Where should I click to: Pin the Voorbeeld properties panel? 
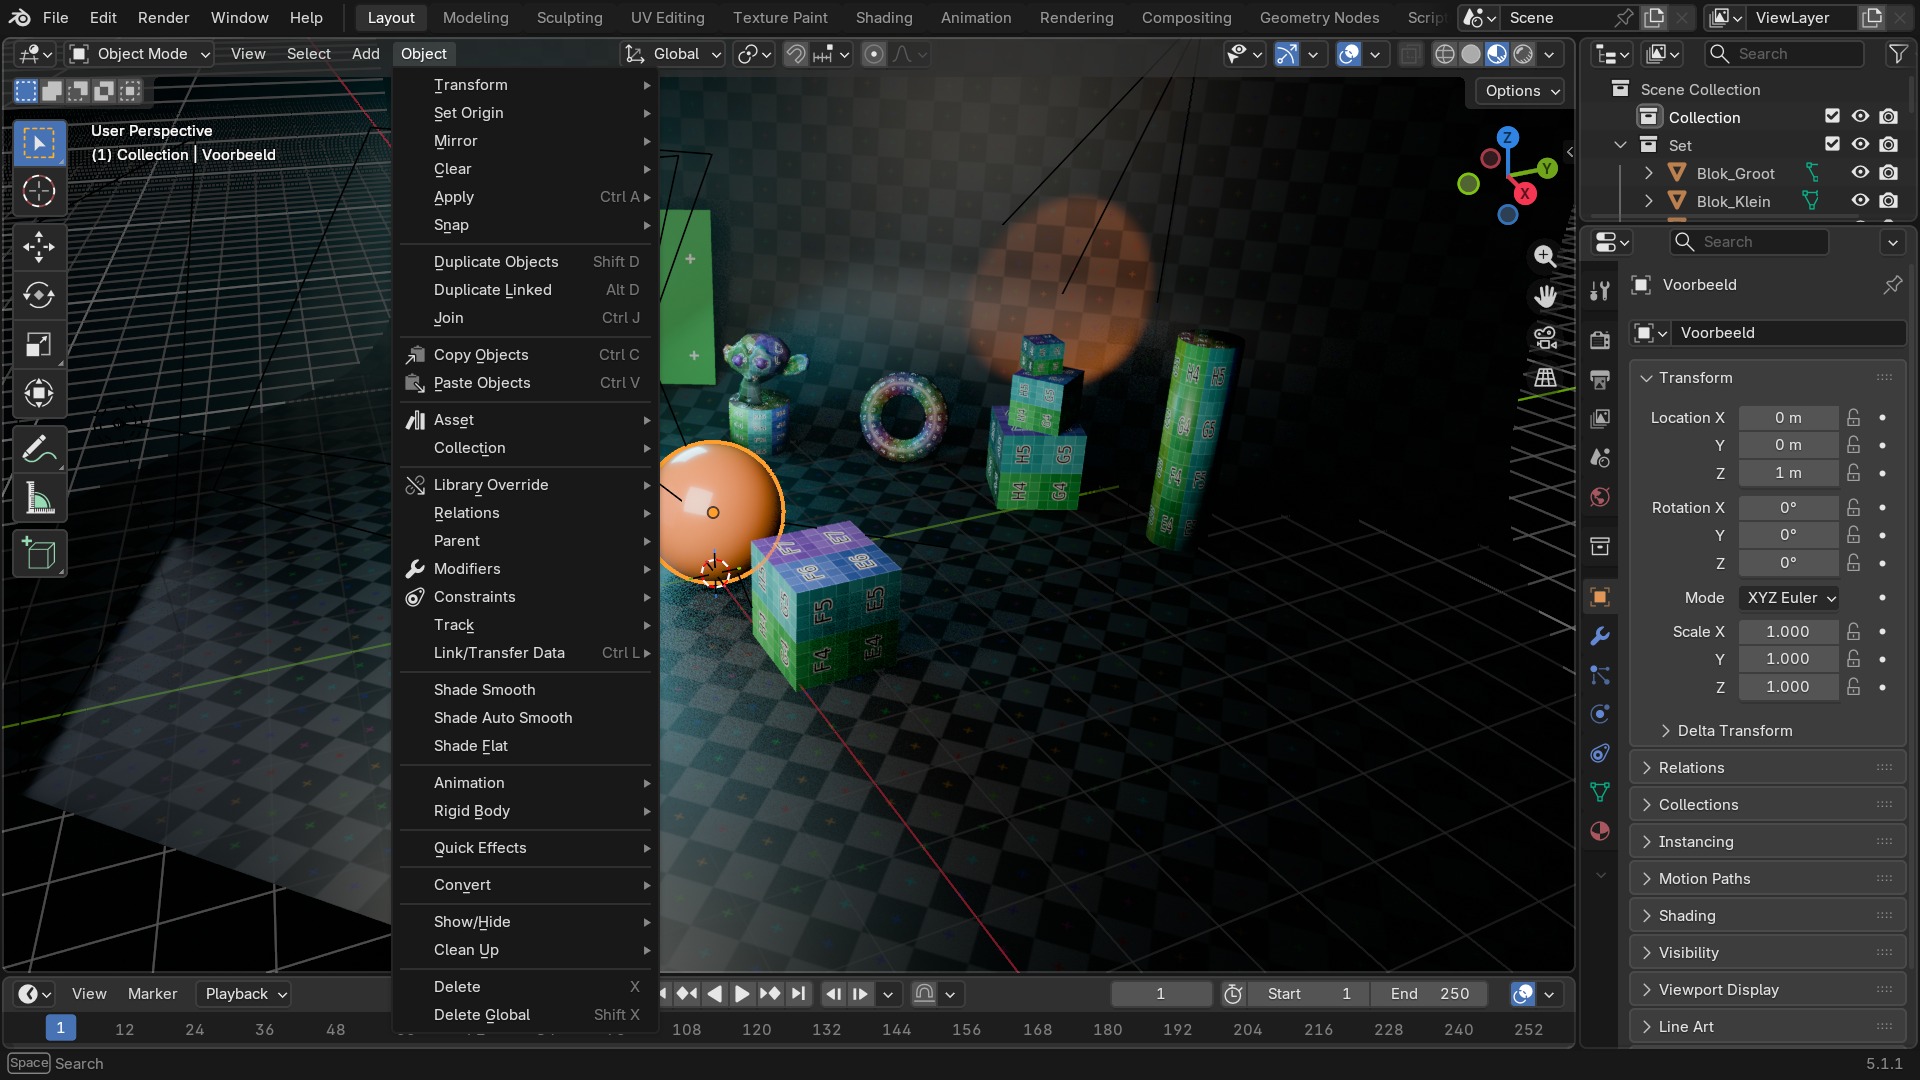(x=1892, y=285)
